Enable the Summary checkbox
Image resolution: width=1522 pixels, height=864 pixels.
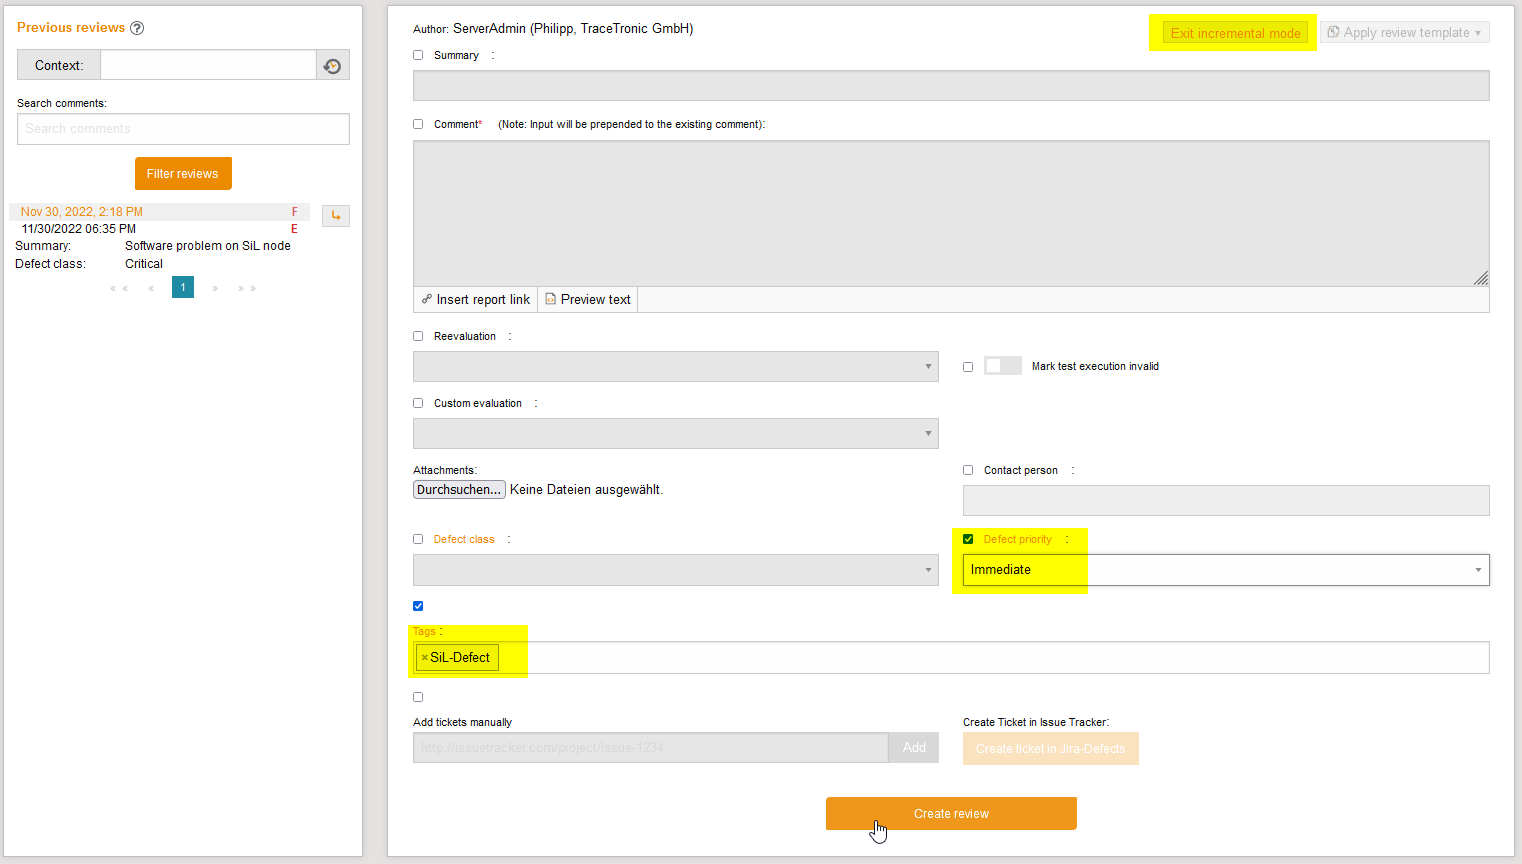[x=418, y=56]
